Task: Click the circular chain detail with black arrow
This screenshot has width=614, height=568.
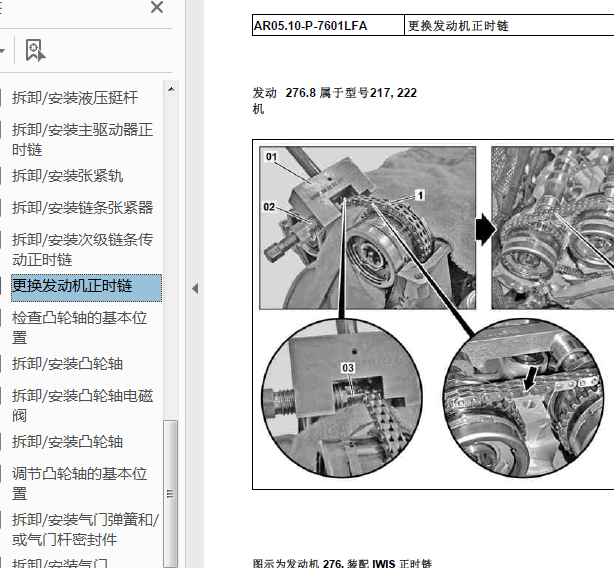Action: 524,398
